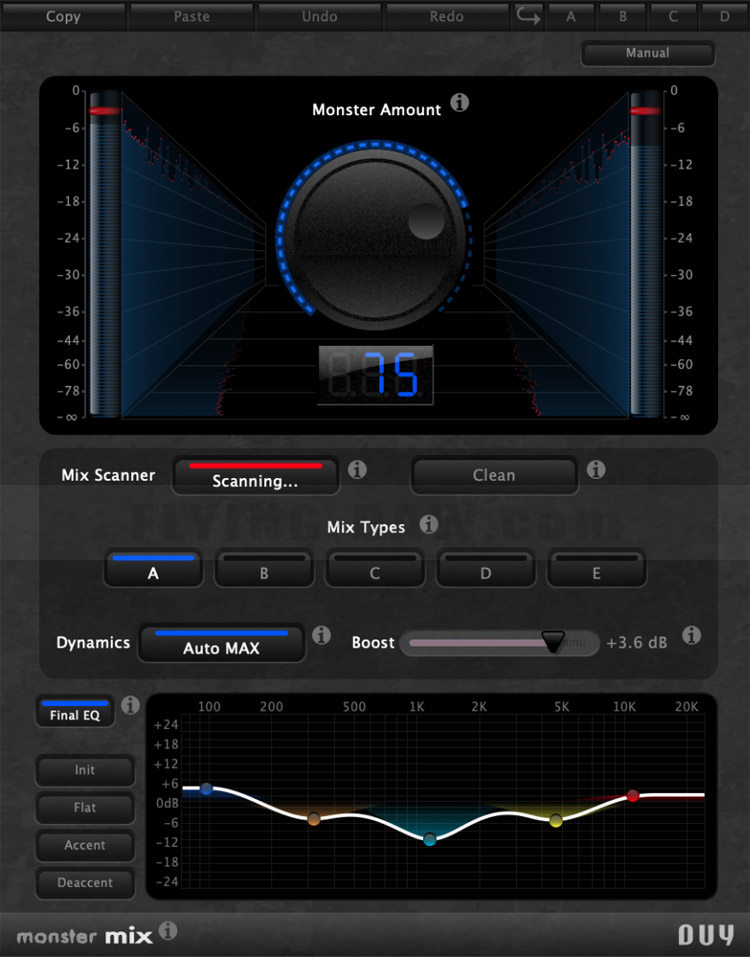Screen dimensions: 750x957
Task: Click the Monster Amount knob
Action: 375,238
